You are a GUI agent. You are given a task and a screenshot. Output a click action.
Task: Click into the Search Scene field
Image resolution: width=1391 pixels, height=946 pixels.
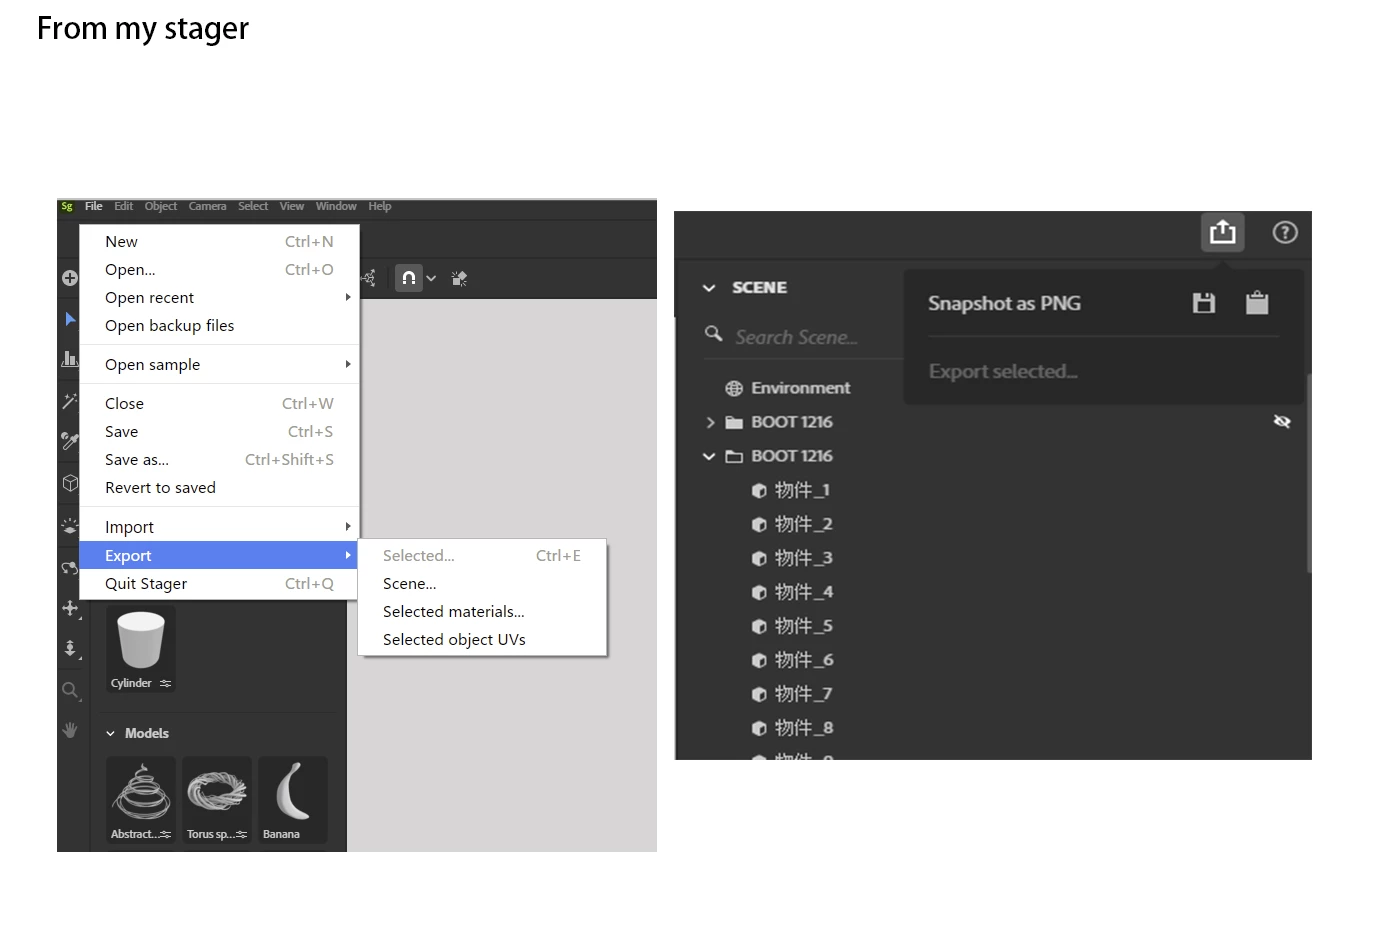click(x=797, y=337)
